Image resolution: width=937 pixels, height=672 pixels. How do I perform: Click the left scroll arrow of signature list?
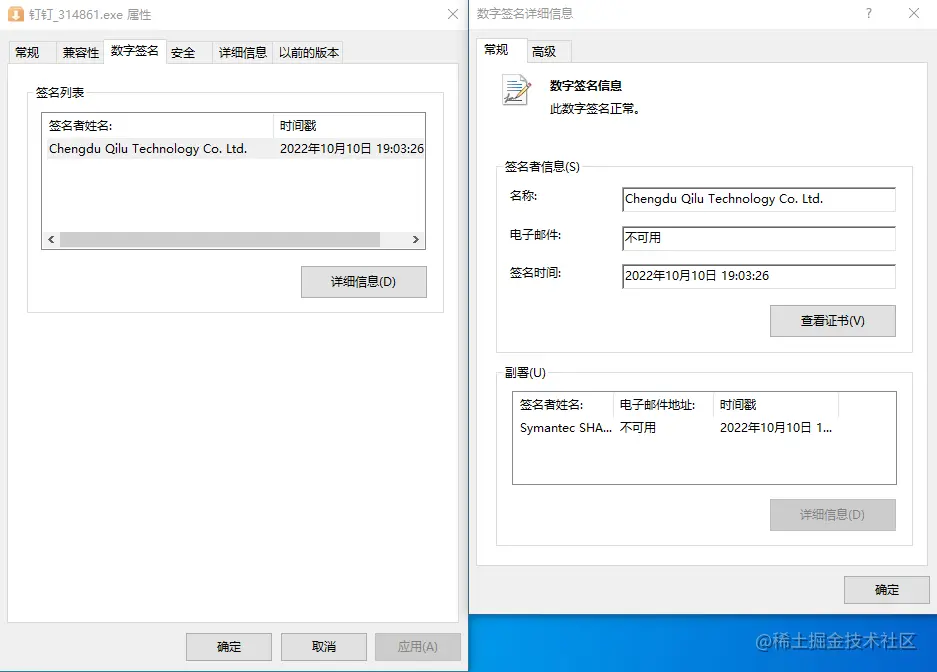tap(50, 239)
